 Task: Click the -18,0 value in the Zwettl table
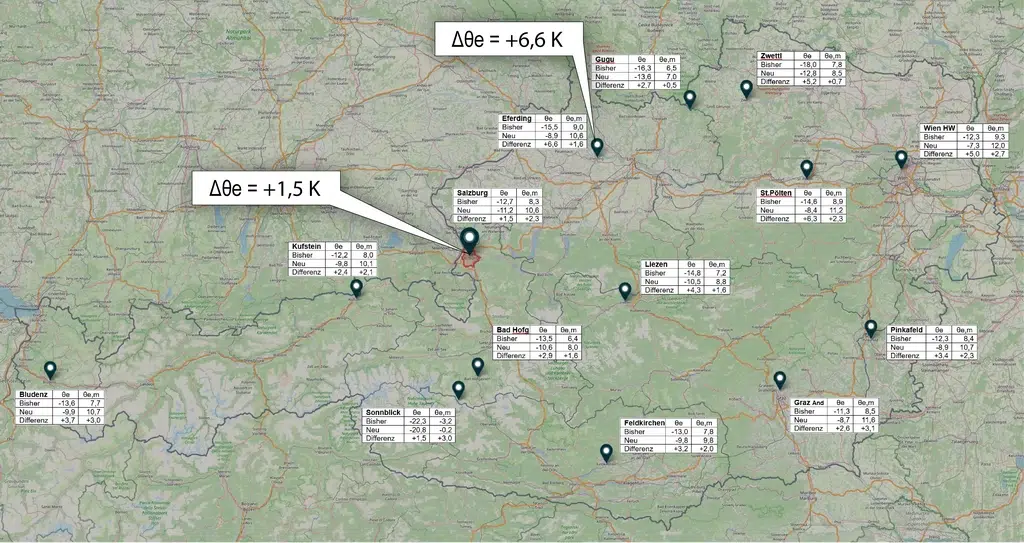(808, 65)
